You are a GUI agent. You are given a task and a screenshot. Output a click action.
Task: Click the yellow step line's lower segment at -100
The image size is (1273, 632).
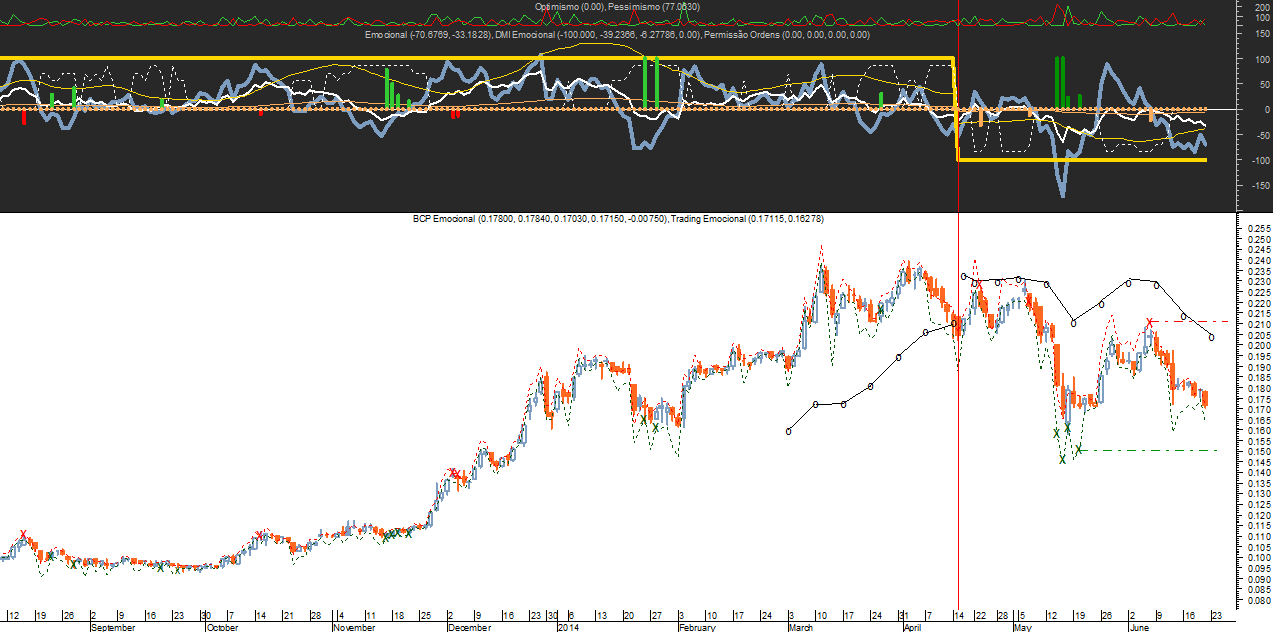coord(1080,160)
